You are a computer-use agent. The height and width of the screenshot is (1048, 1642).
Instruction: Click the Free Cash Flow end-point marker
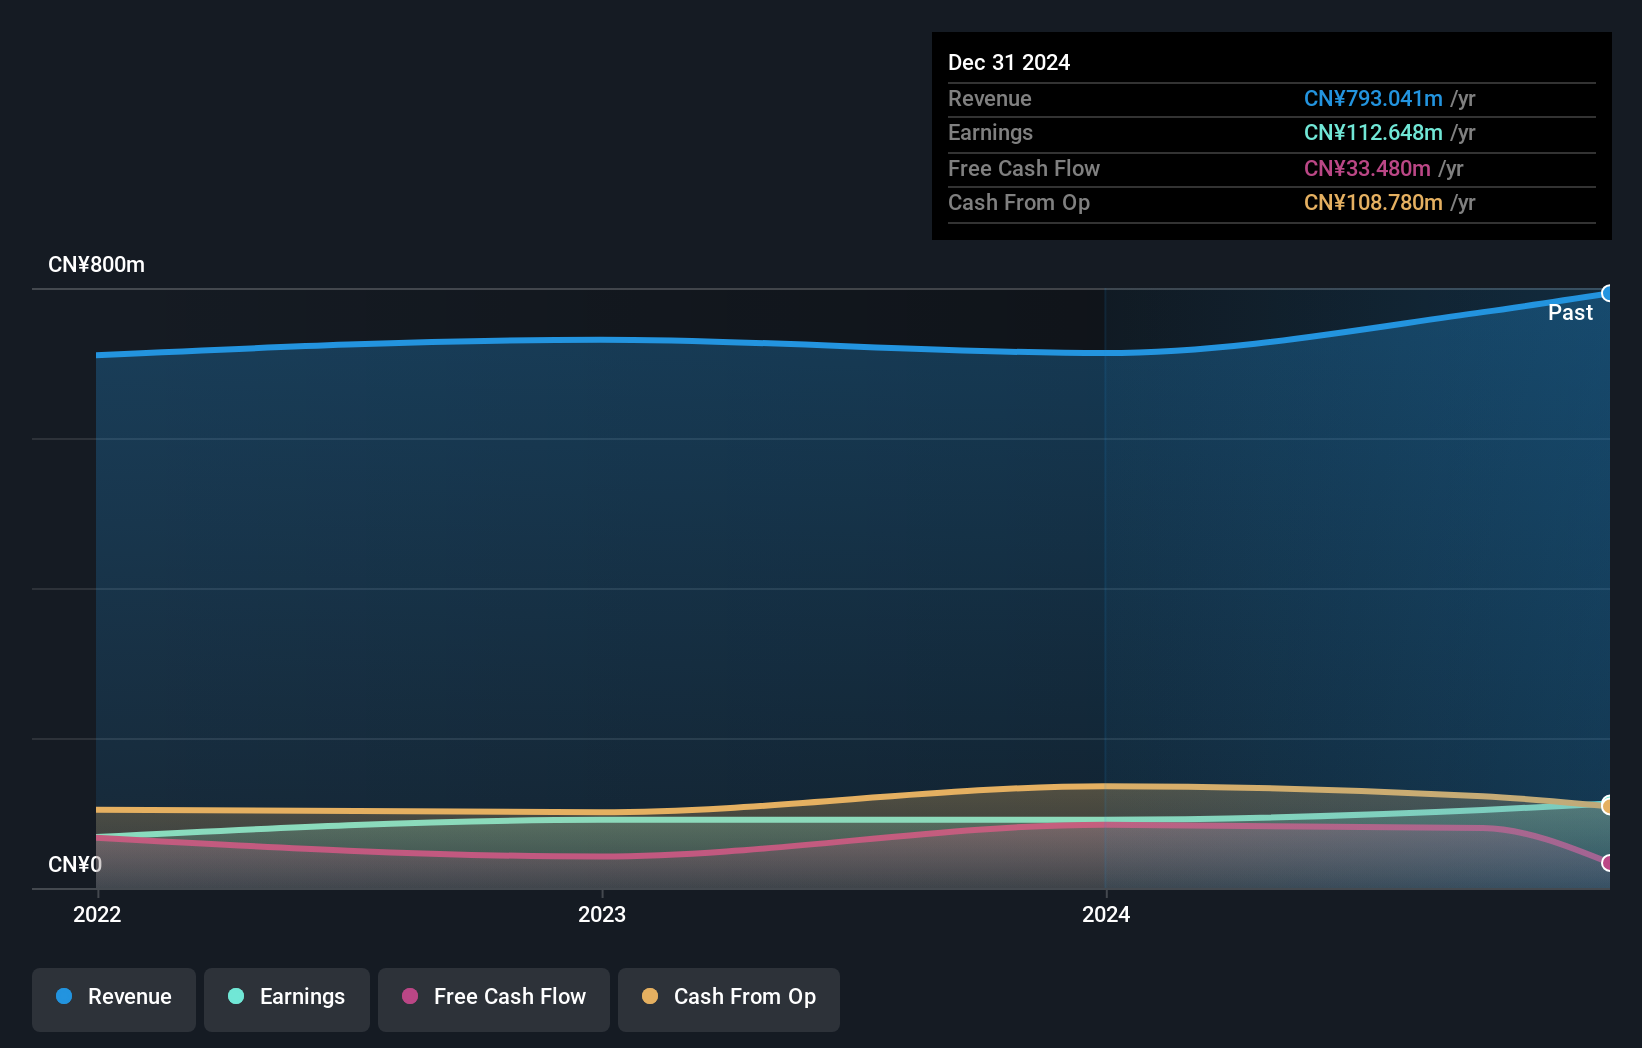point(1607,862)
